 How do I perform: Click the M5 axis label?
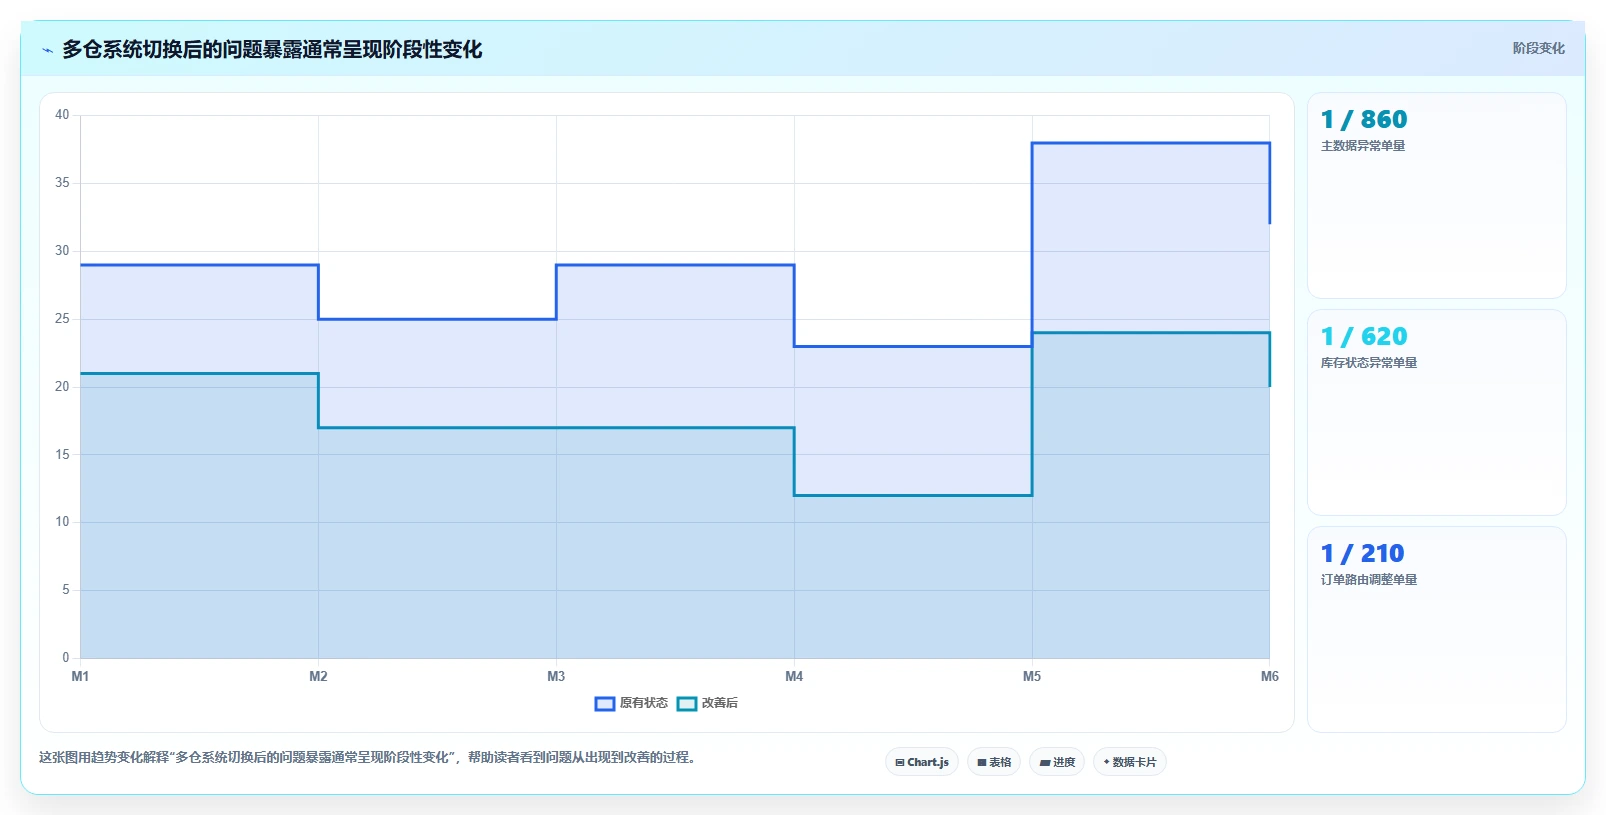tap(1032, 676)
